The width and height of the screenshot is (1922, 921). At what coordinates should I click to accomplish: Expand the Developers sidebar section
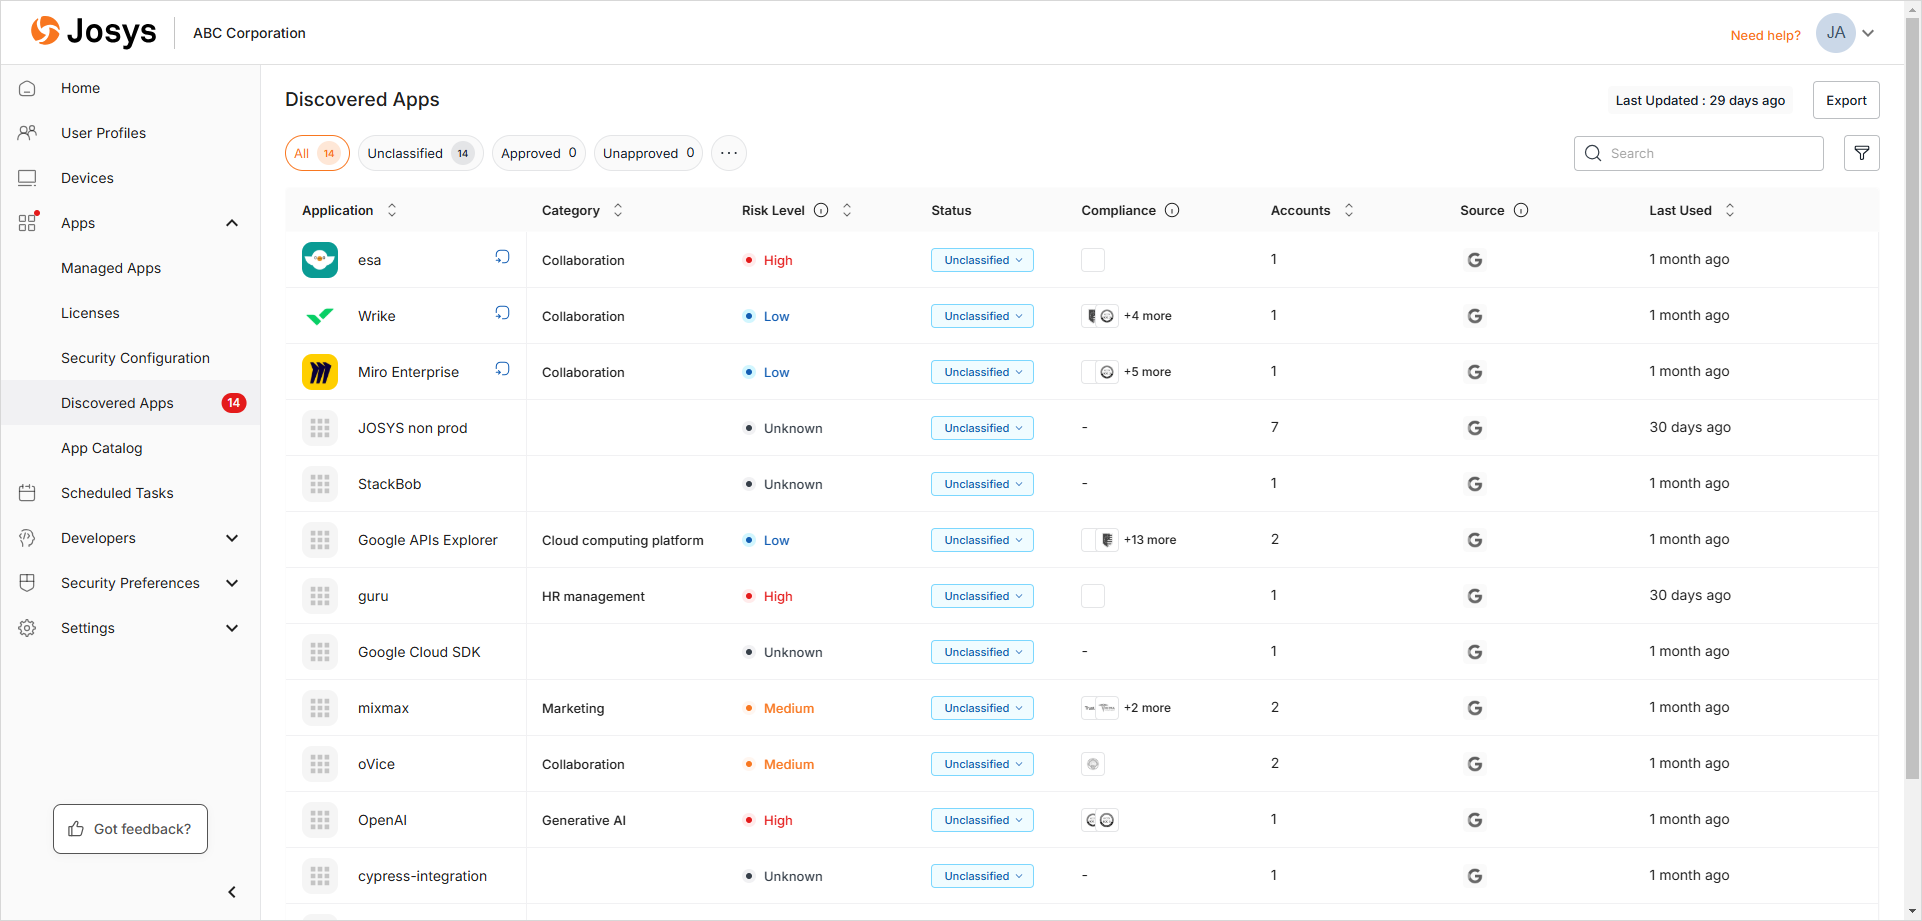(x=232, y=538)
